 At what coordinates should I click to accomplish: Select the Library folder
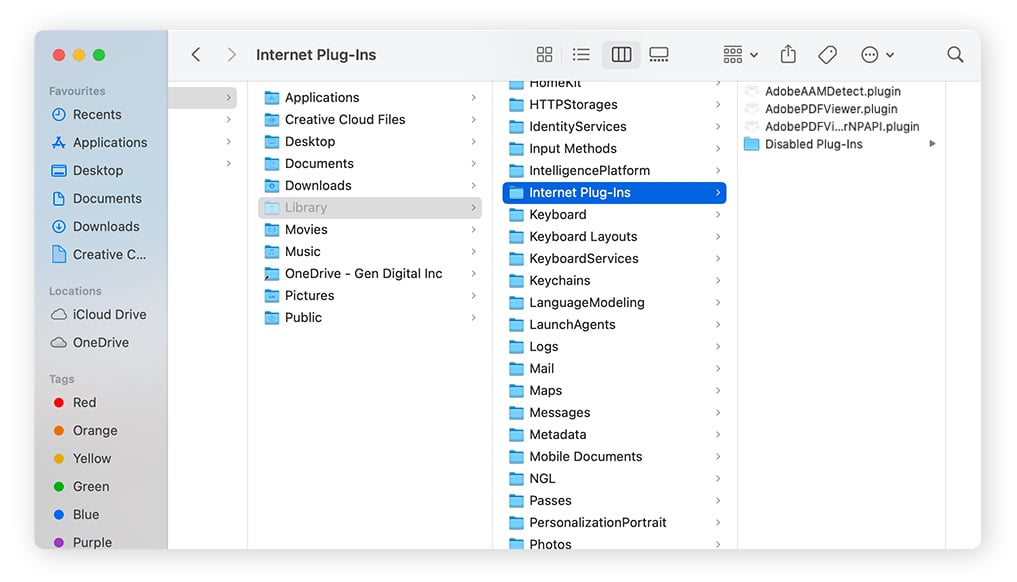point(370,208)
